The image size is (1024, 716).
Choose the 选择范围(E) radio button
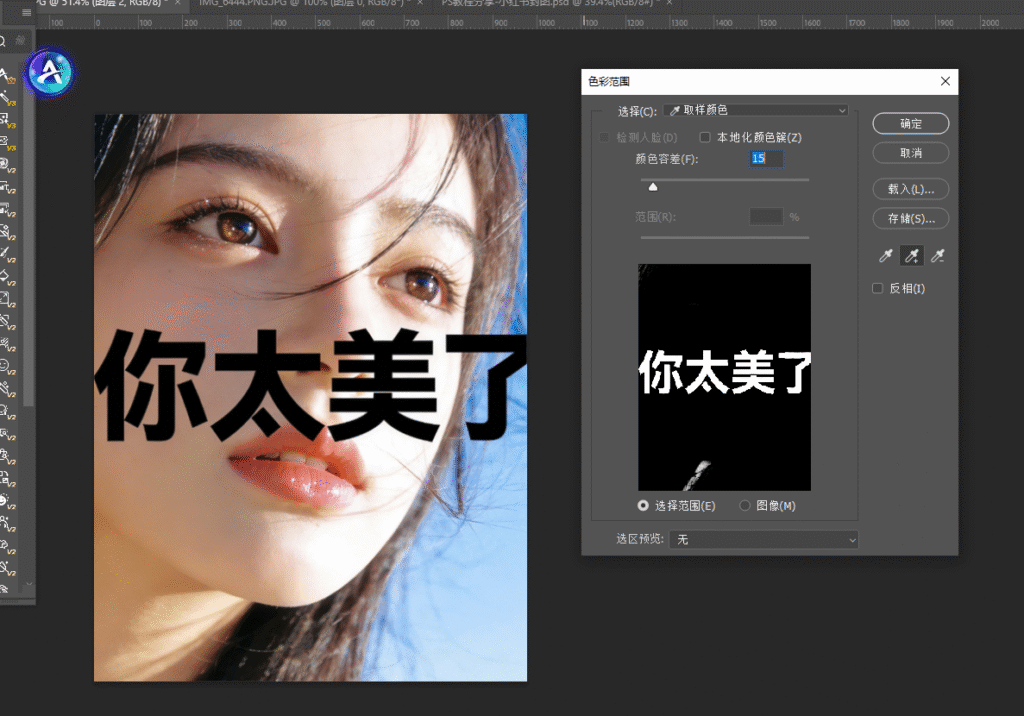644,506
